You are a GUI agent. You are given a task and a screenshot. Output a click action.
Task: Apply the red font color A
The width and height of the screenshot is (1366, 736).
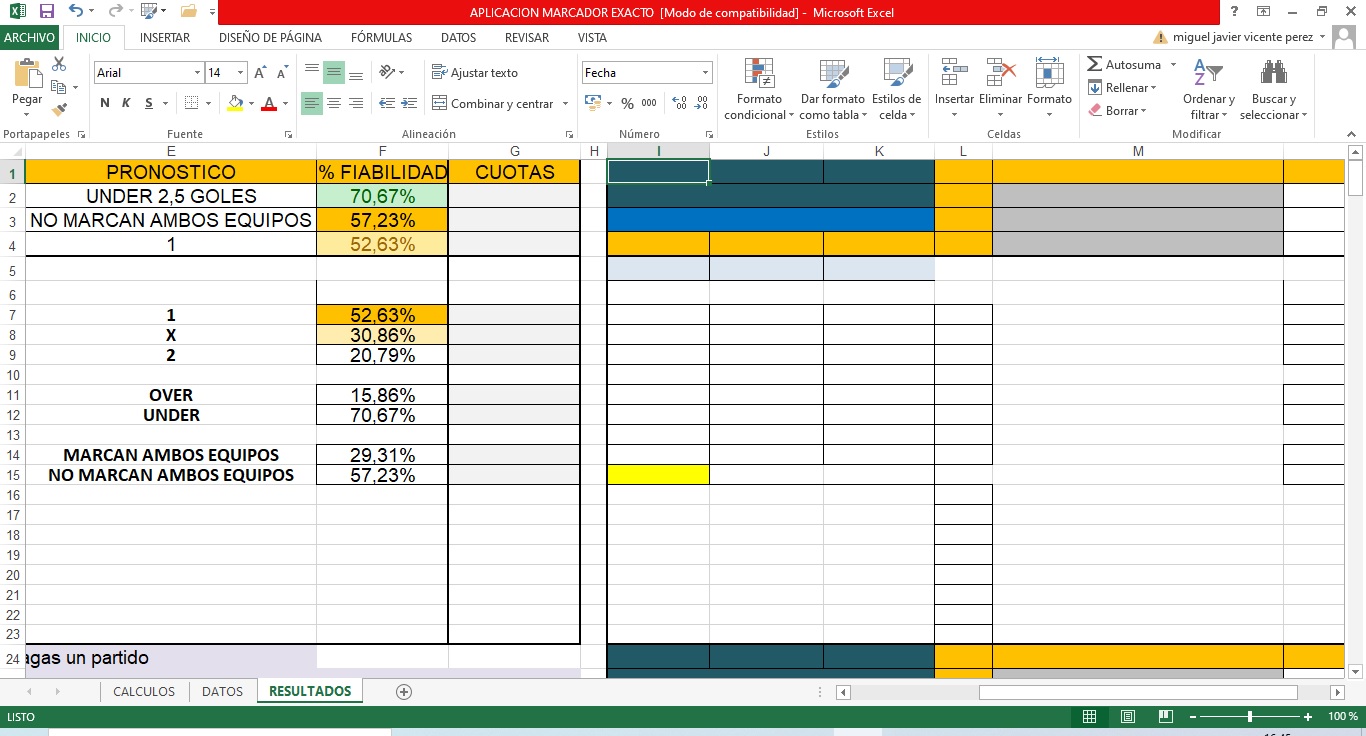(269, 103)
